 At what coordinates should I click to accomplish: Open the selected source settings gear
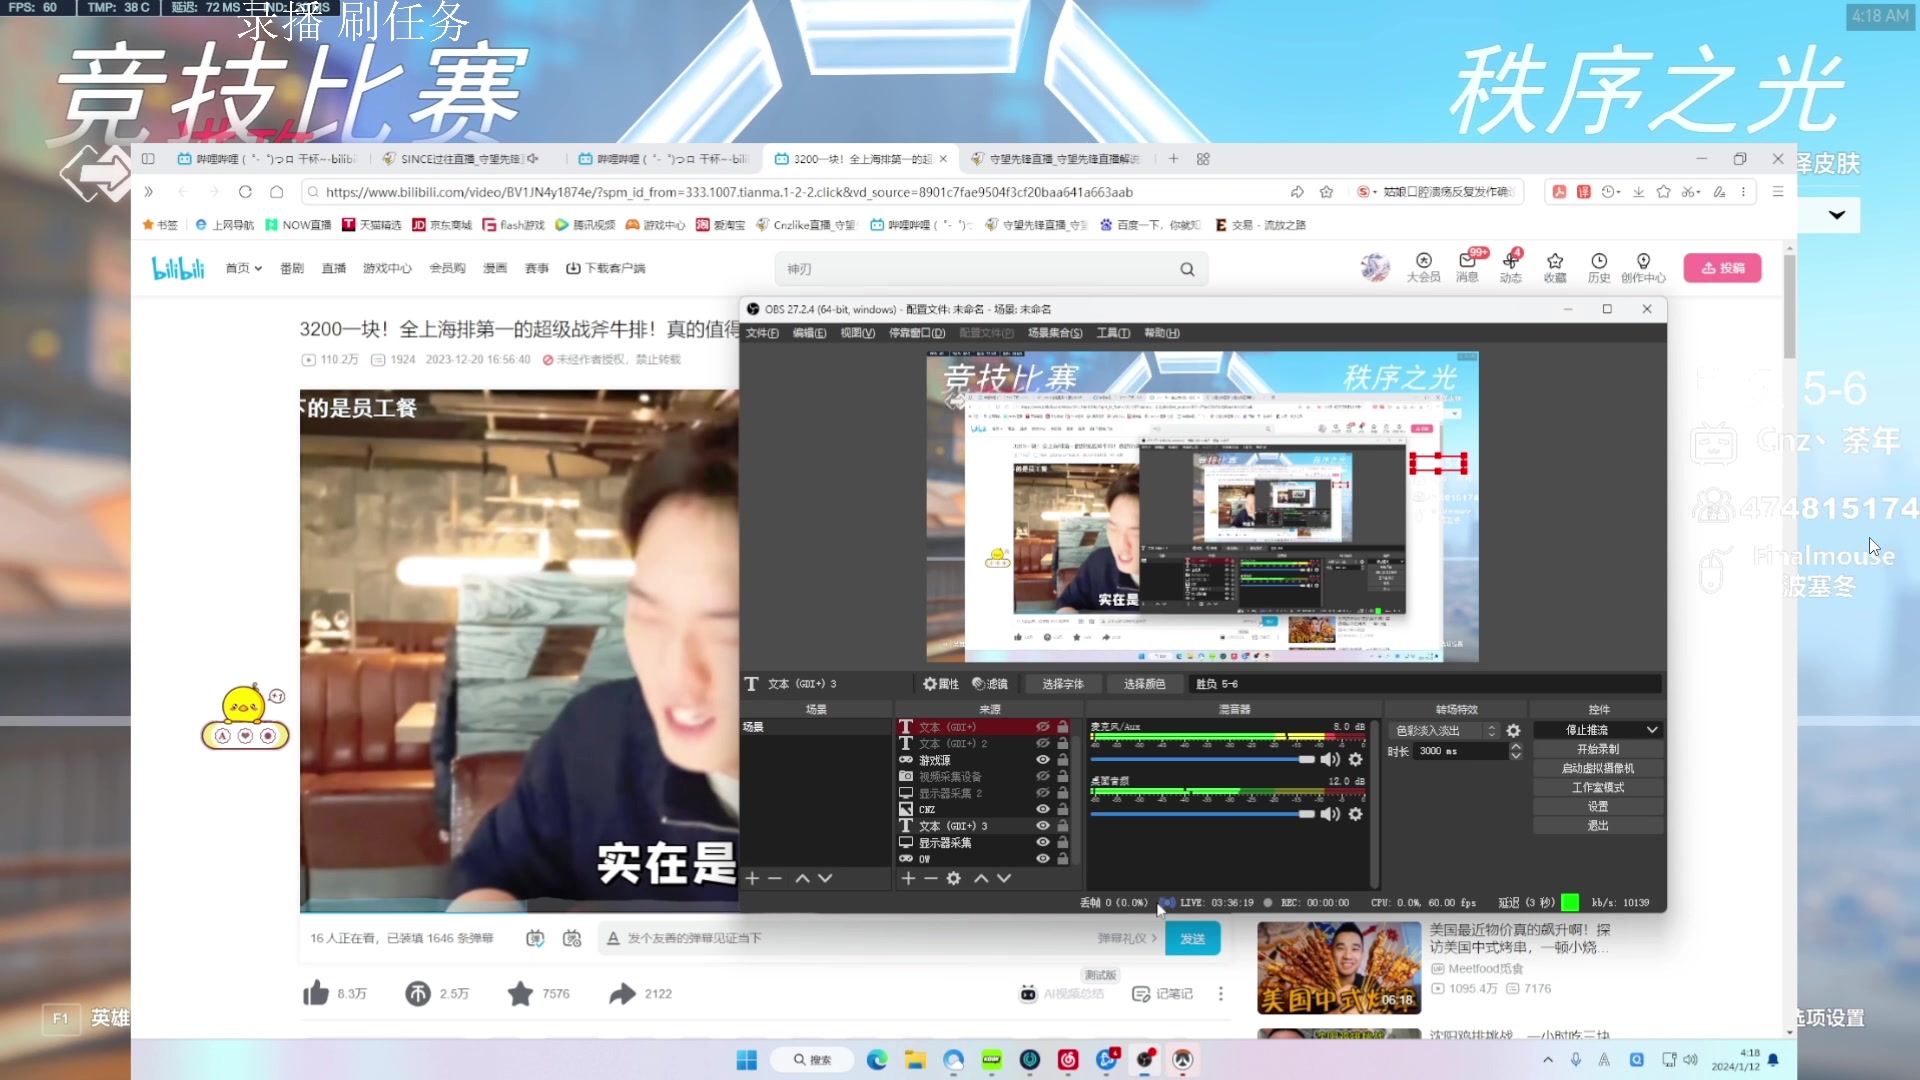[x=954, y=878]
